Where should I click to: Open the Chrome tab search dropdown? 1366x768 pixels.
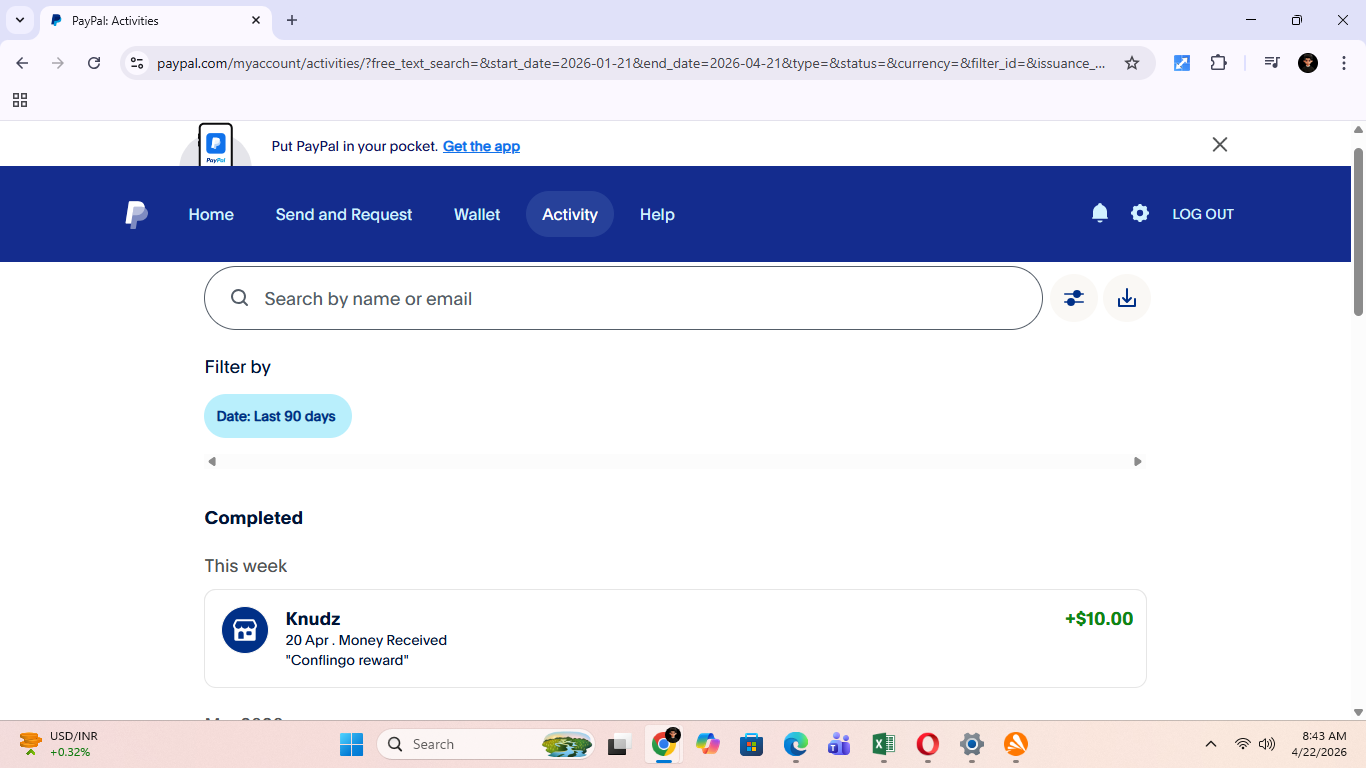[x=19, y=20]
